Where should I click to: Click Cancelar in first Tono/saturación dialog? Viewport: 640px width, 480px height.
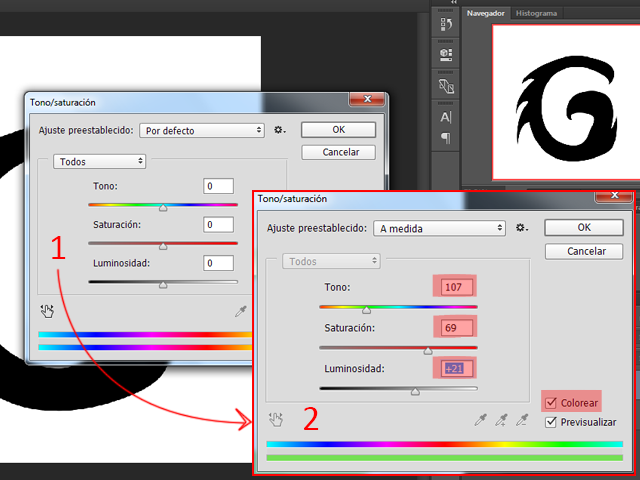click(338, 152)
